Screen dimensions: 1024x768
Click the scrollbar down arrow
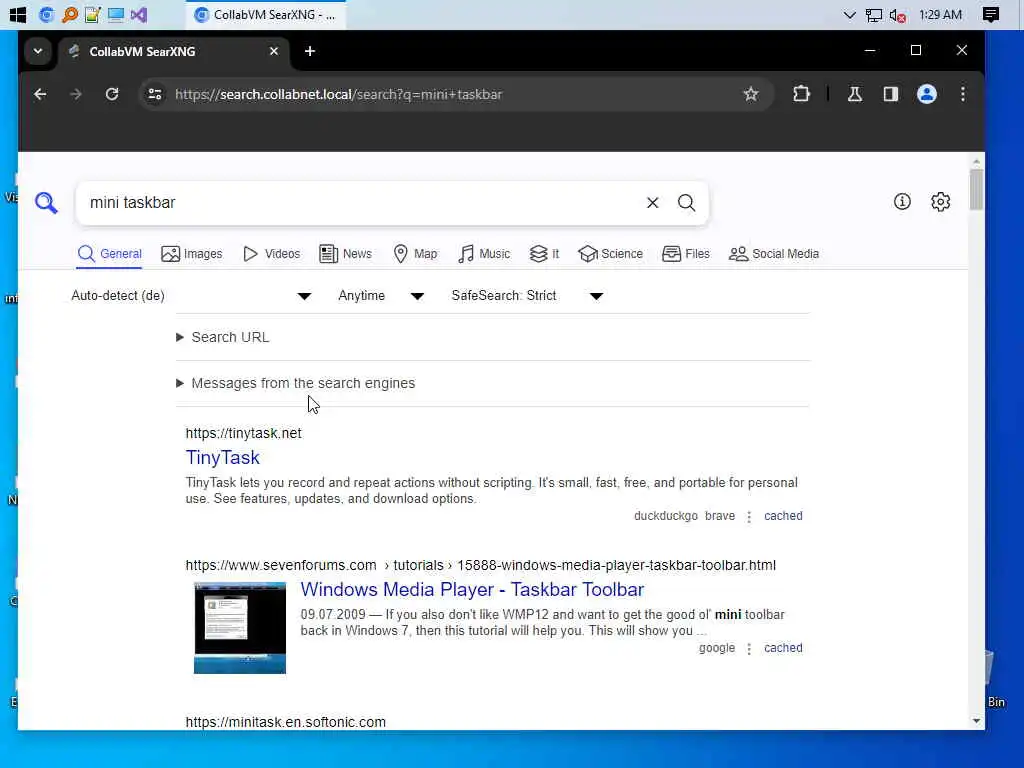(x=976, y=721)
